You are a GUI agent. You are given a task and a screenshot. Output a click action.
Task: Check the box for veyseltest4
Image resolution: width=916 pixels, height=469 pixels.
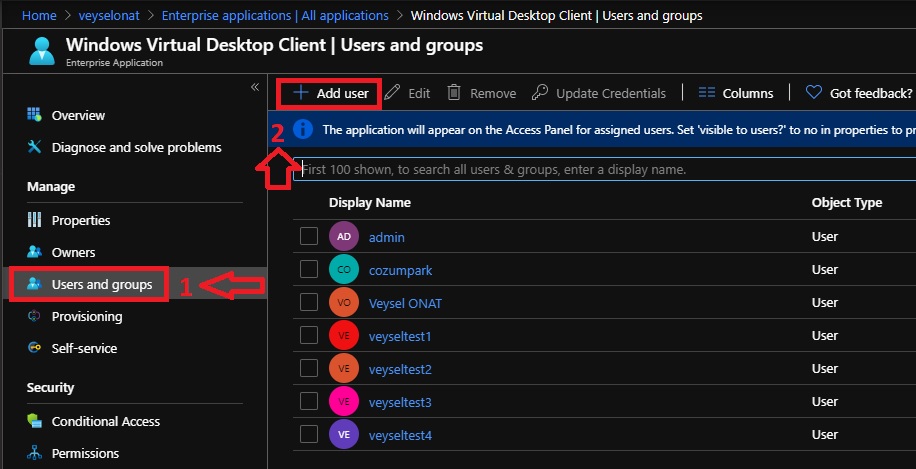308,434
